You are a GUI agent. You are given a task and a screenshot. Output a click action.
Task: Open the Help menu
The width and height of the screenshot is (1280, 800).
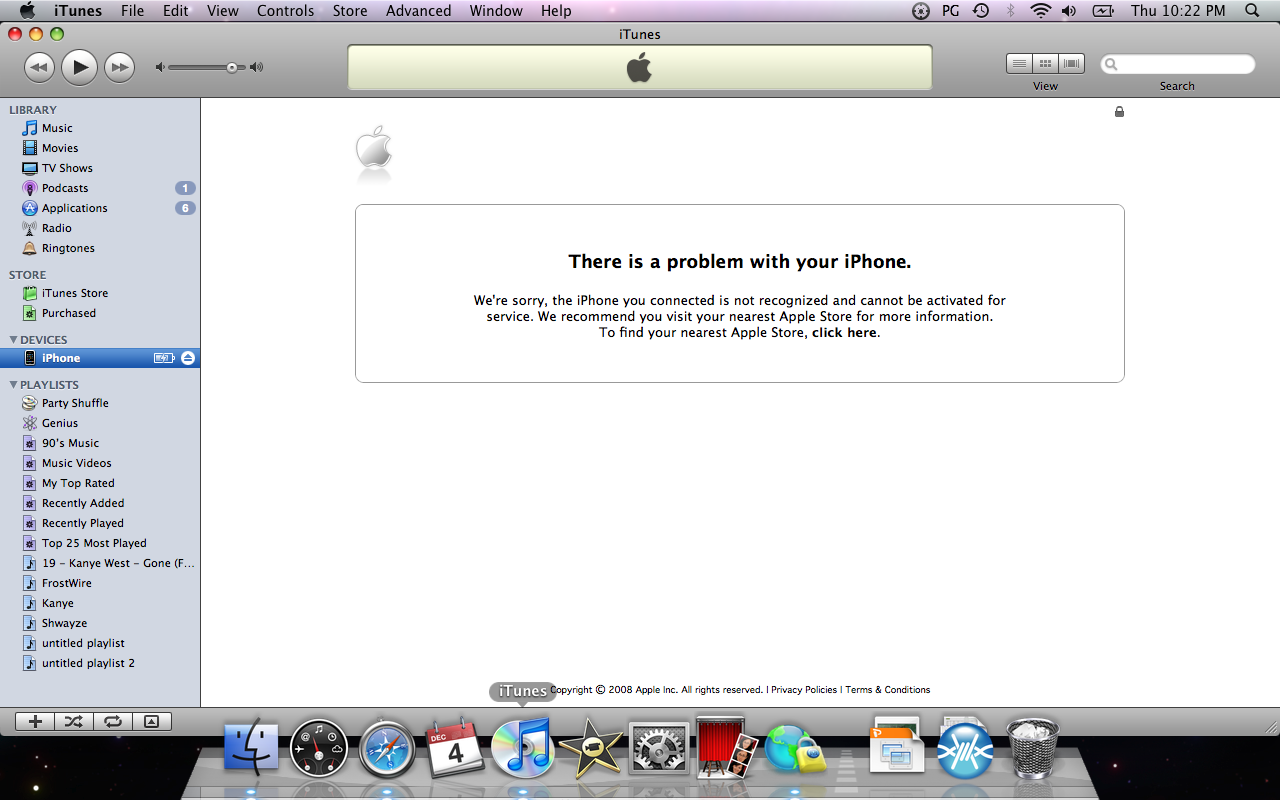(x=556, y=11)
